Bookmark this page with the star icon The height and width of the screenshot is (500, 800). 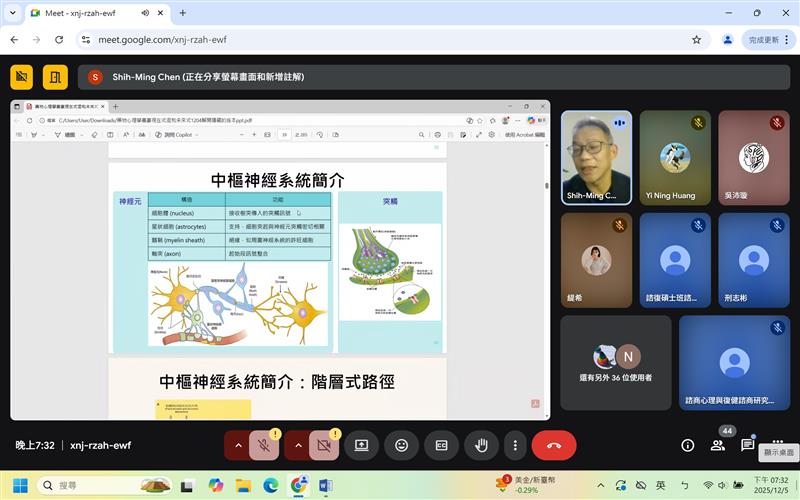tap(696, 40)
